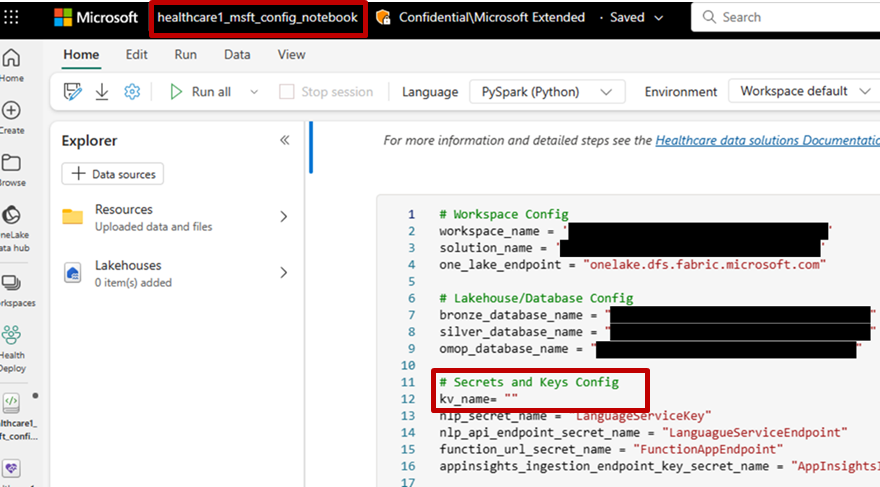Image resolution: width=880 pixels, height=487 pixels.
Task: Select the healthcare1 config notebook sidebar icon
Action: click(11, 403)
